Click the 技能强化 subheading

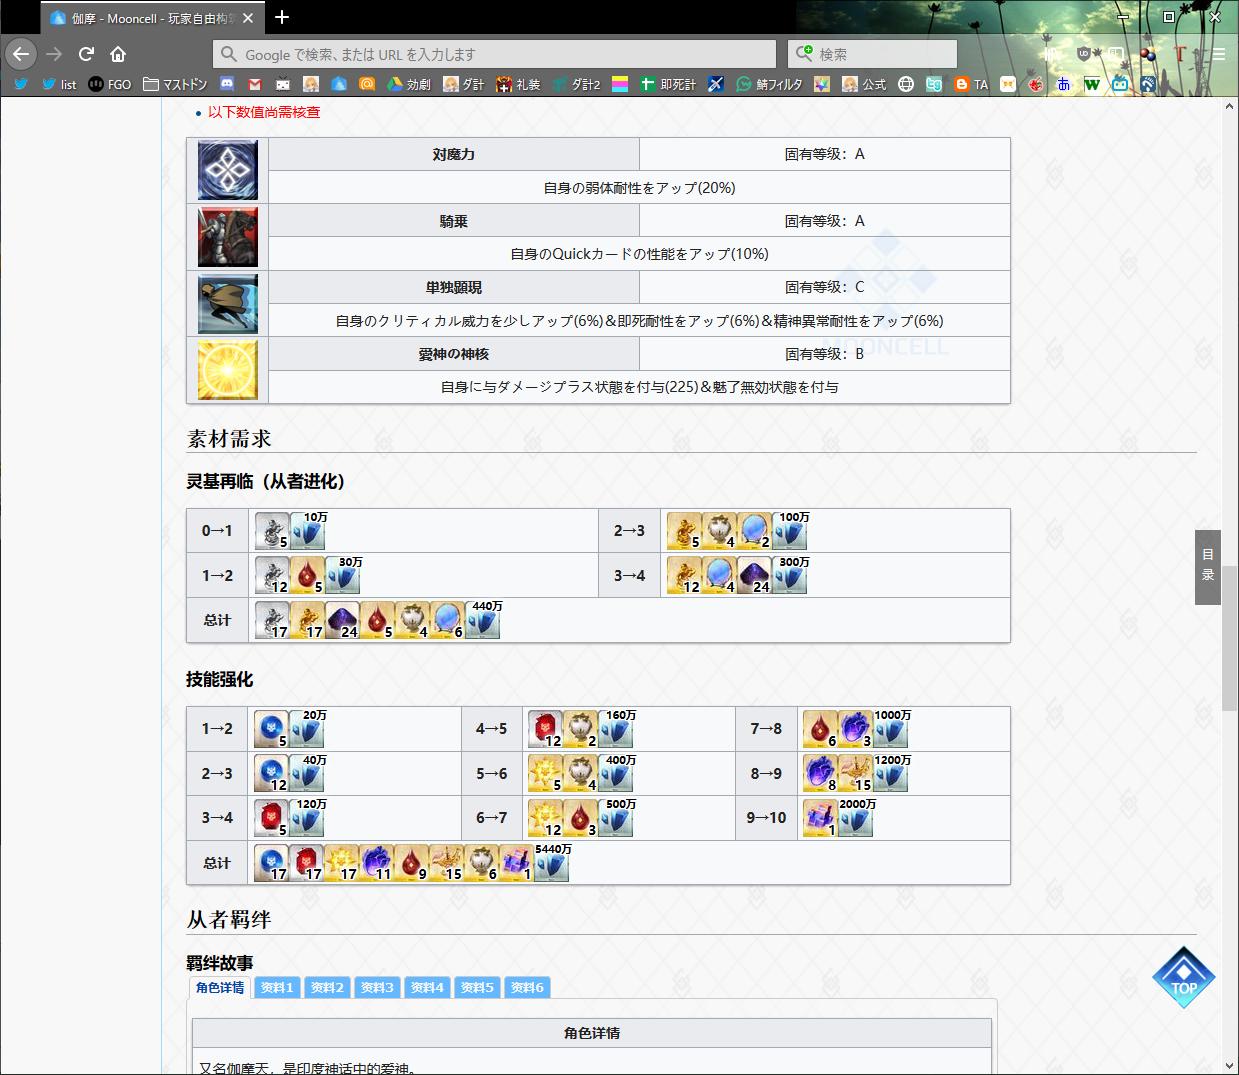click(220, 679)
